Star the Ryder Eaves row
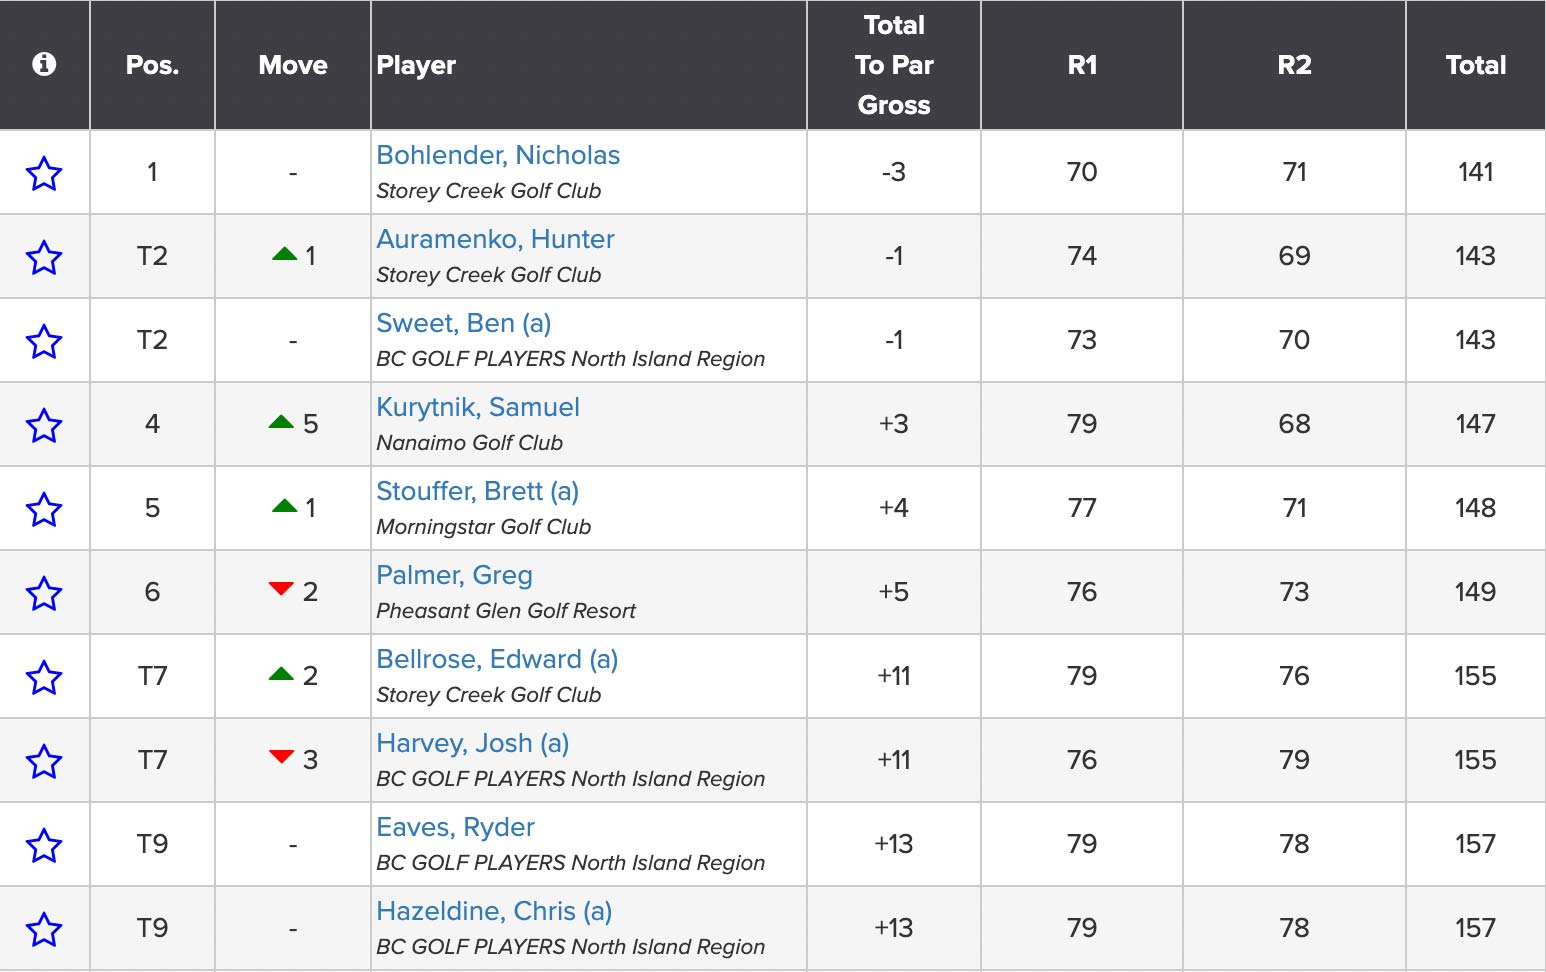The image size is (1546, 972). click(x=44, y=845)
